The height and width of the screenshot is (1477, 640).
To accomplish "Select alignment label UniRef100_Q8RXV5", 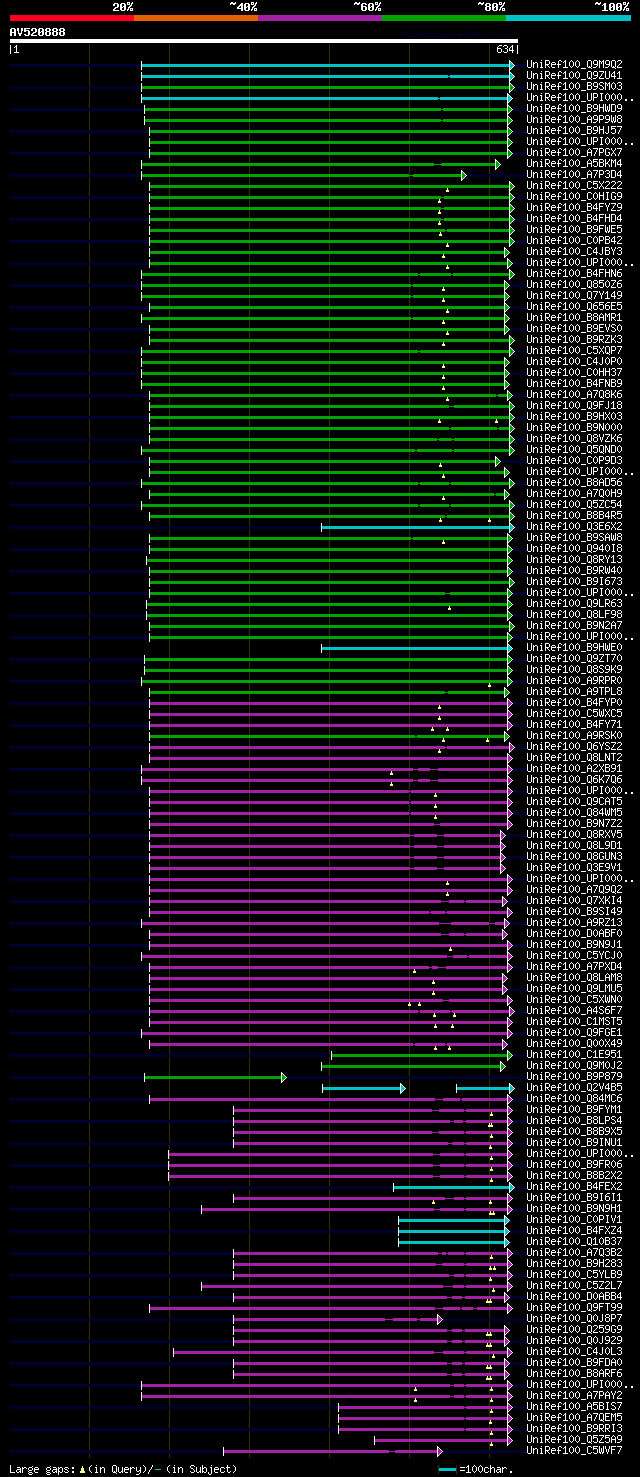I will (574, 835).
